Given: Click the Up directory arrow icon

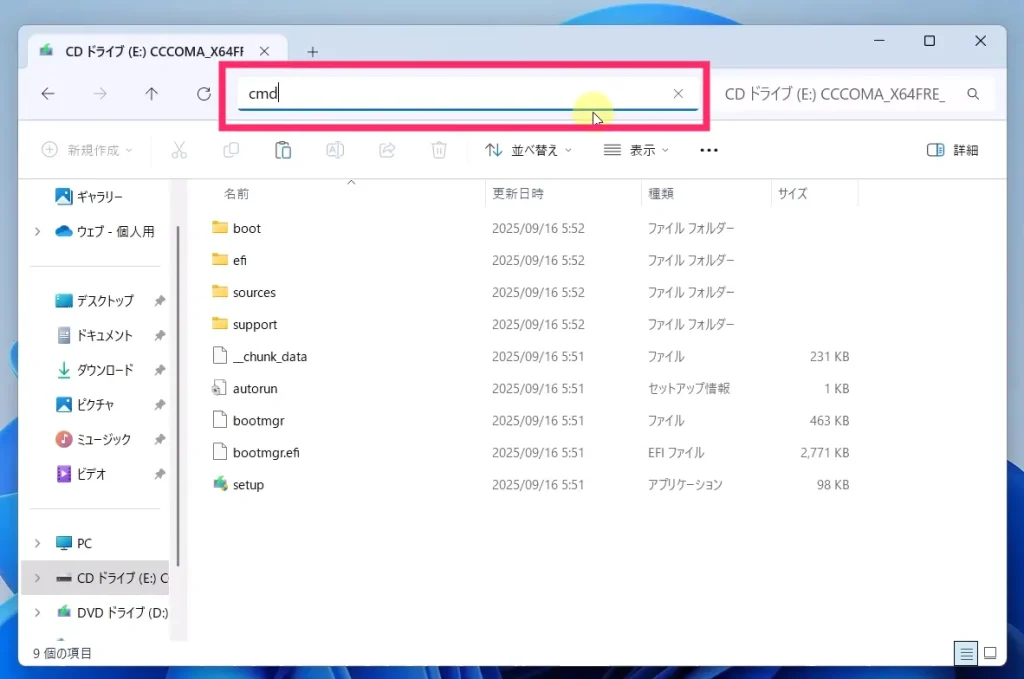Looking at the screenshot, I should (x=151, y=94).
